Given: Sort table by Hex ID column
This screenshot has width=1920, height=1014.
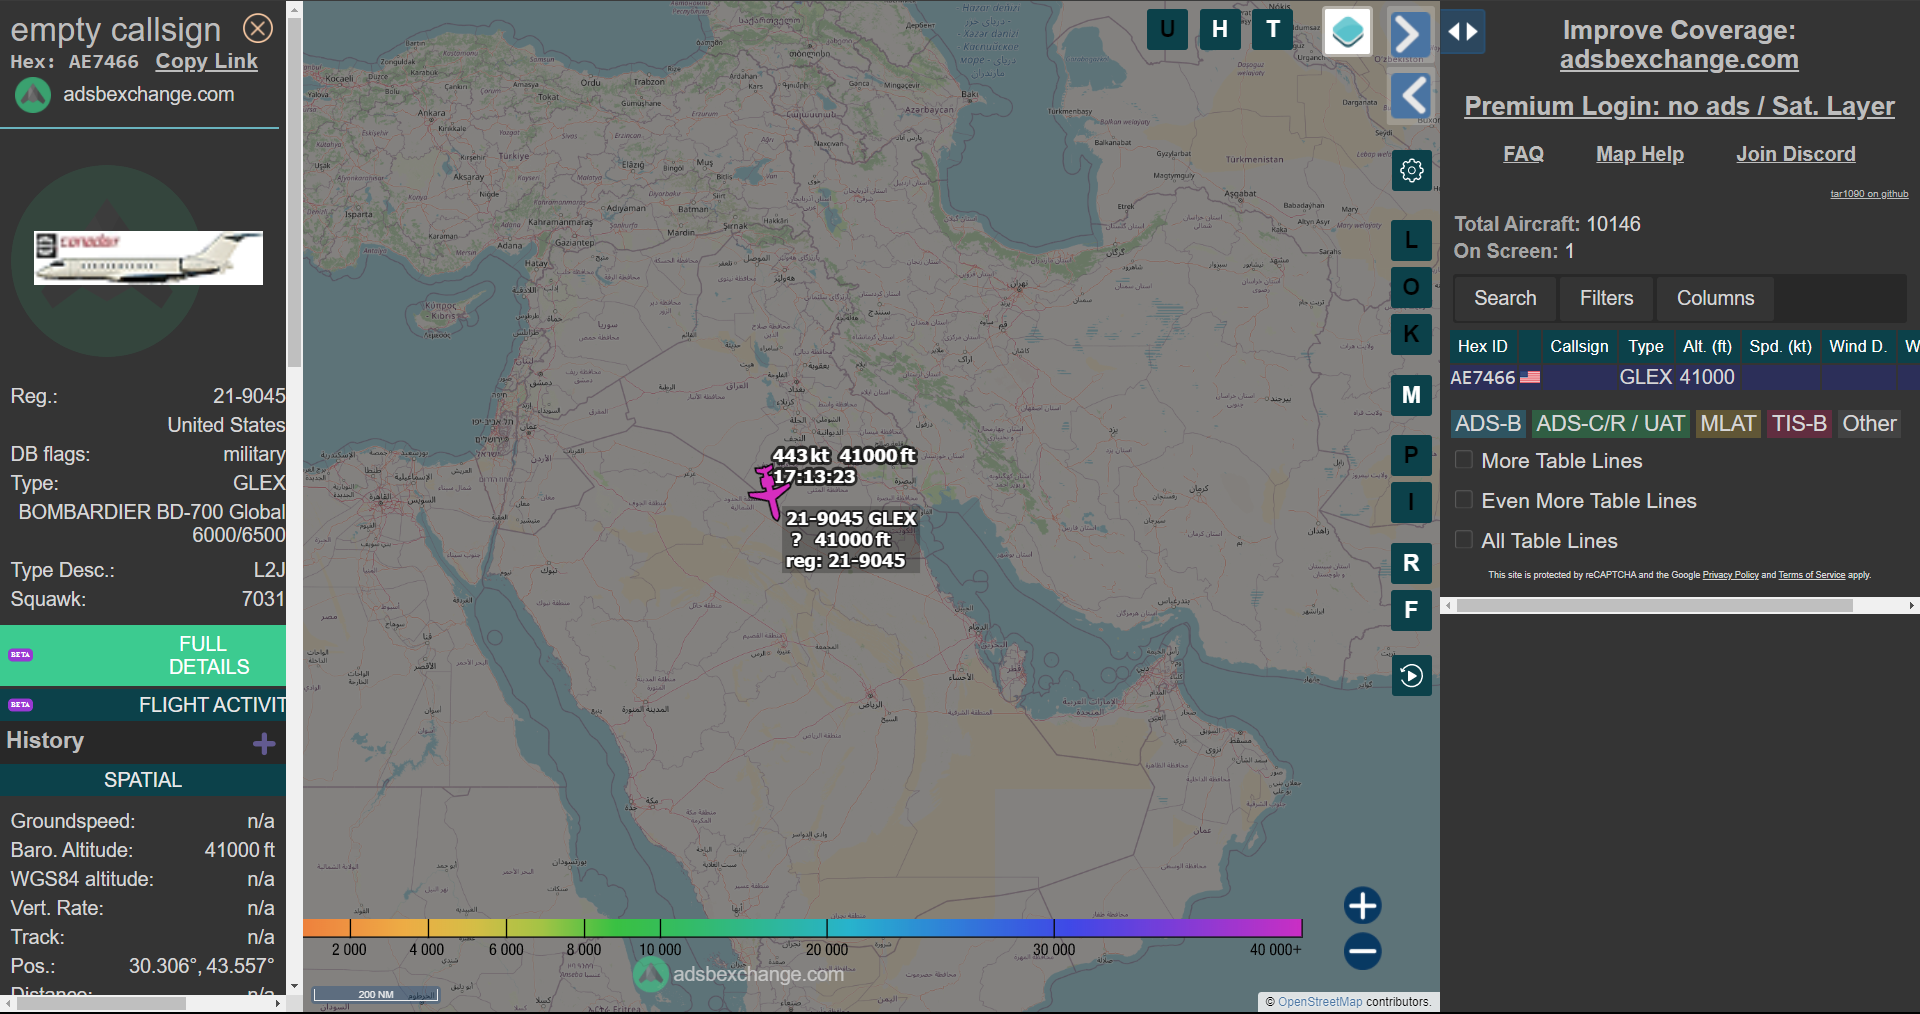Looking at the screenshot, I should pos(1483,346).
